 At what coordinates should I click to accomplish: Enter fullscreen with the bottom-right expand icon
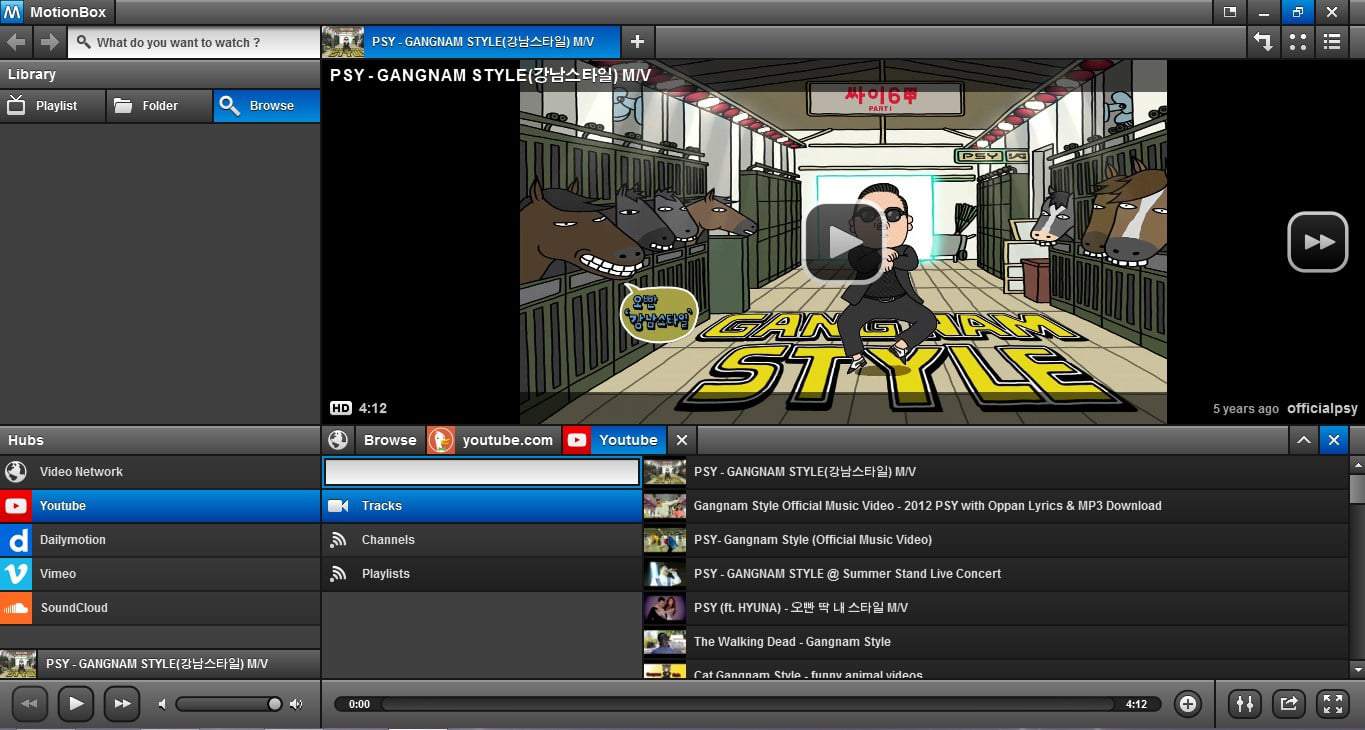[x=1333, y=704]
